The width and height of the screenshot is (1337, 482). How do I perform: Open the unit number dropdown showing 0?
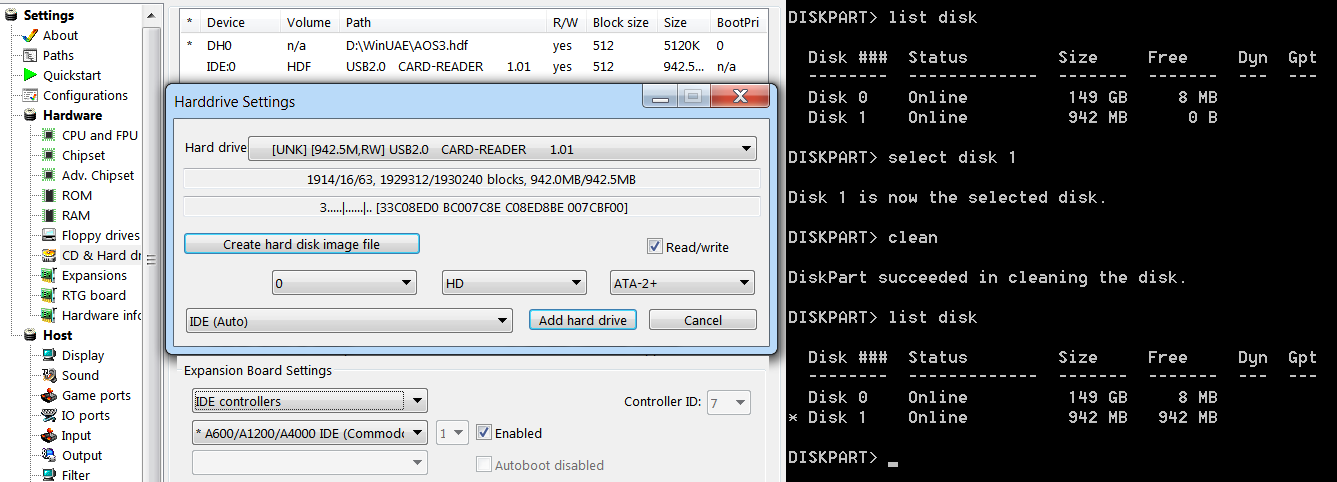344,283
